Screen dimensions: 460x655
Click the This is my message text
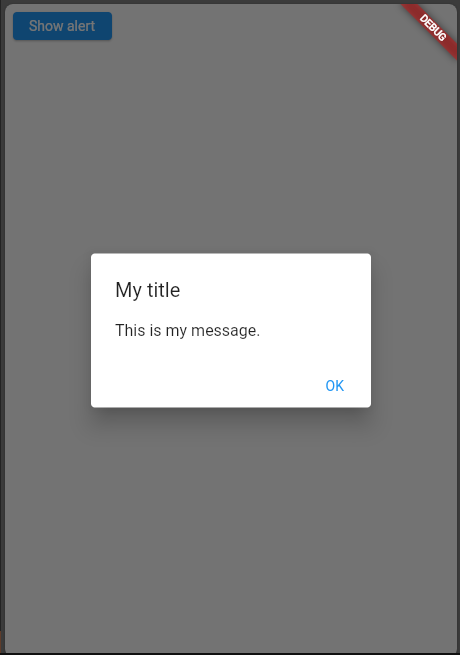coord(188,330)
